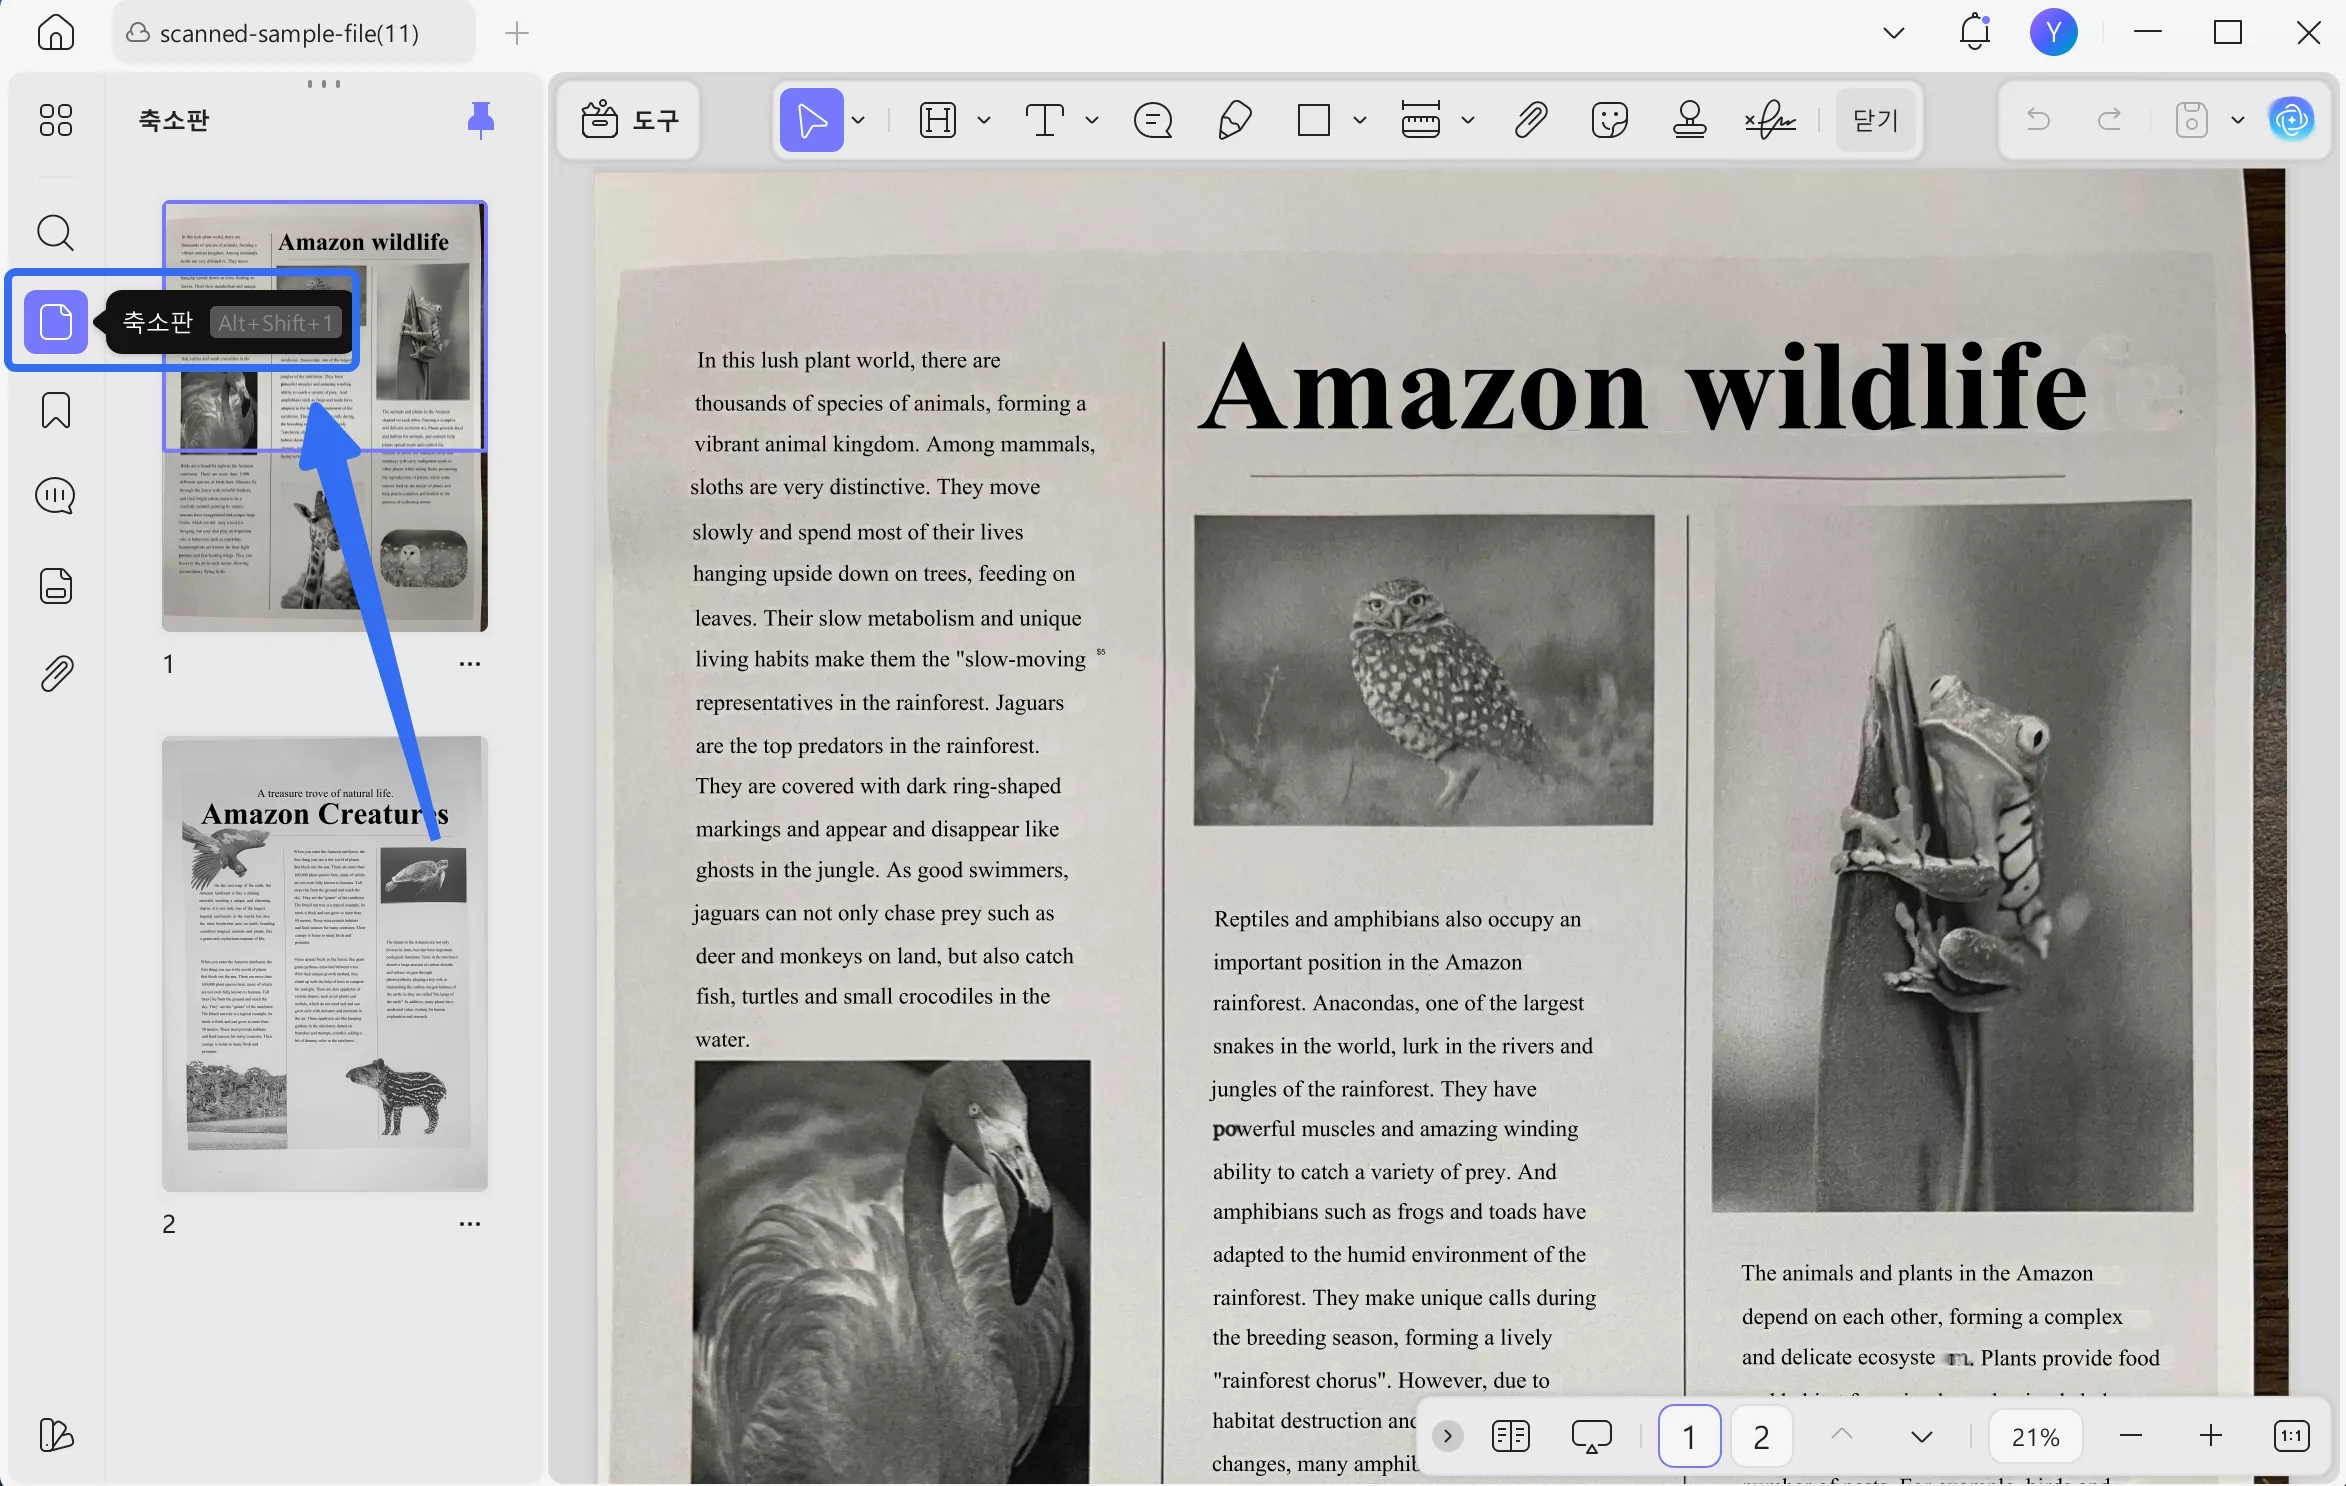Image resolution: width=2346 pixels, height=1486 pixels.
Task: Select the pencil drawing tool
Action: (x=1234, y=121)
